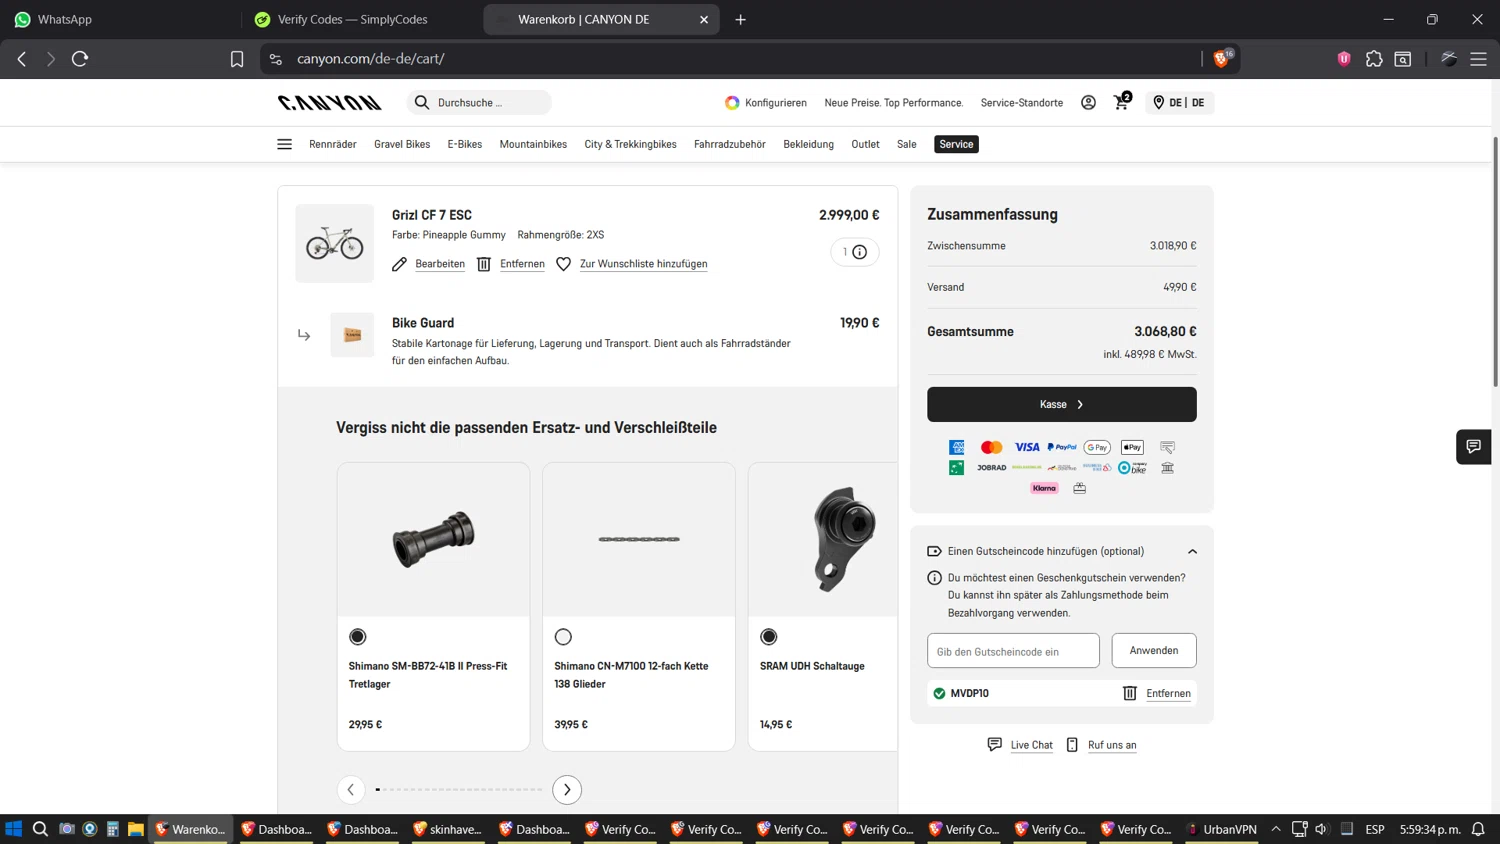The height and width of the screenshot is (844, 1500).
Task: Click the Live Chat speech bubble icon
Action: (994, 744)
